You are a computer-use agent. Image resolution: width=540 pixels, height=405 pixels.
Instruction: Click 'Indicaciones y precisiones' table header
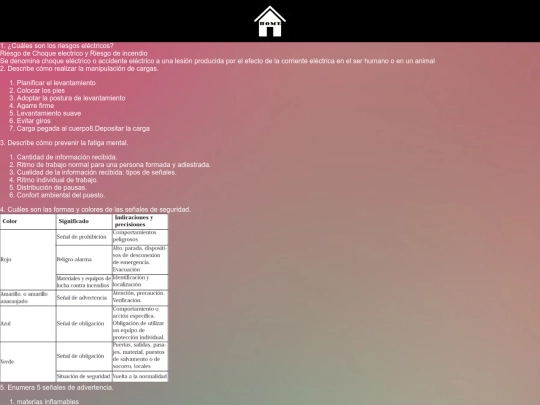[140, 221]
